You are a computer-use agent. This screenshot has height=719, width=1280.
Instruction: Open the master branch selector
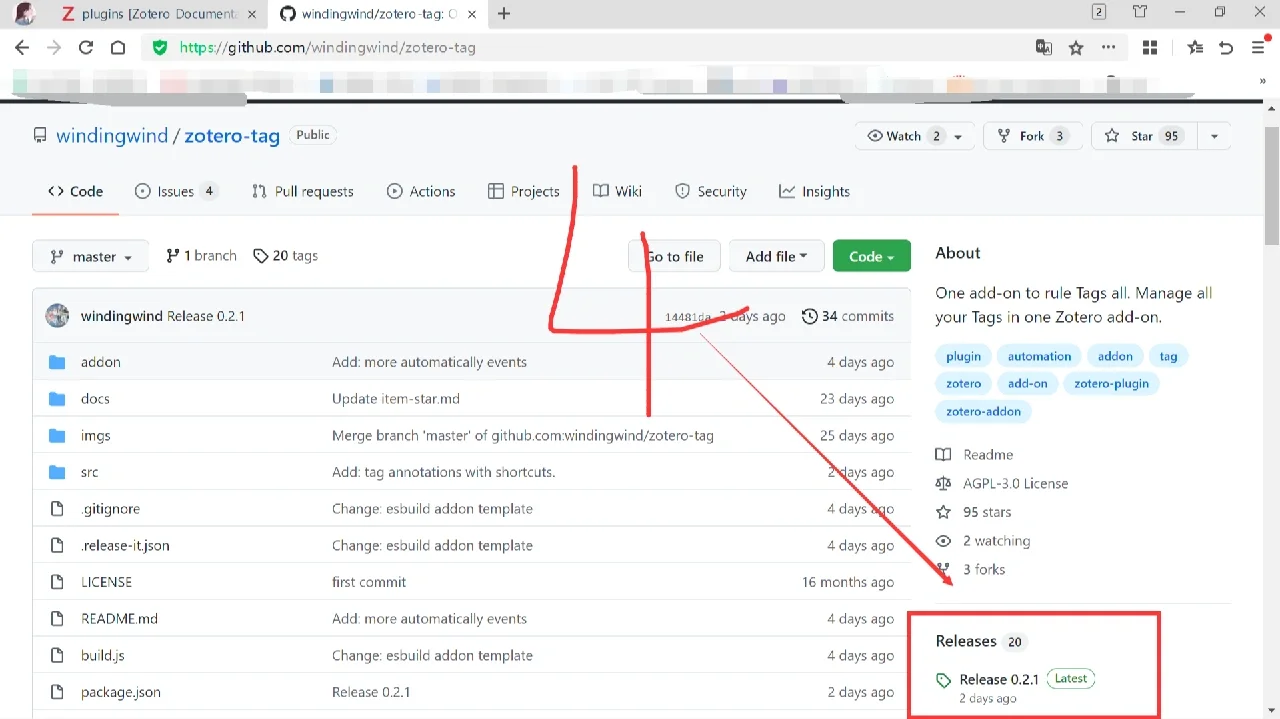[x=91, y=257]
